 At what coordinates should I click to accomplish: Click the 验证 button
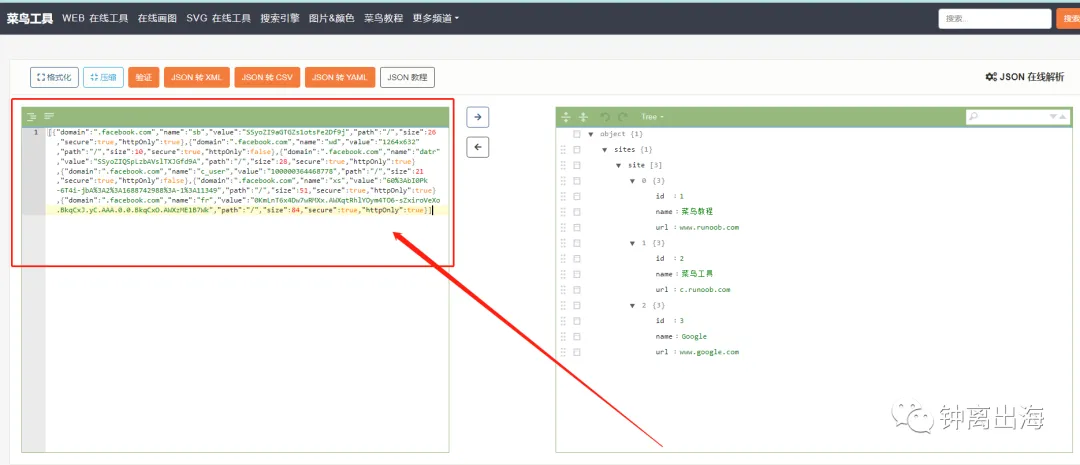point(143,77)
